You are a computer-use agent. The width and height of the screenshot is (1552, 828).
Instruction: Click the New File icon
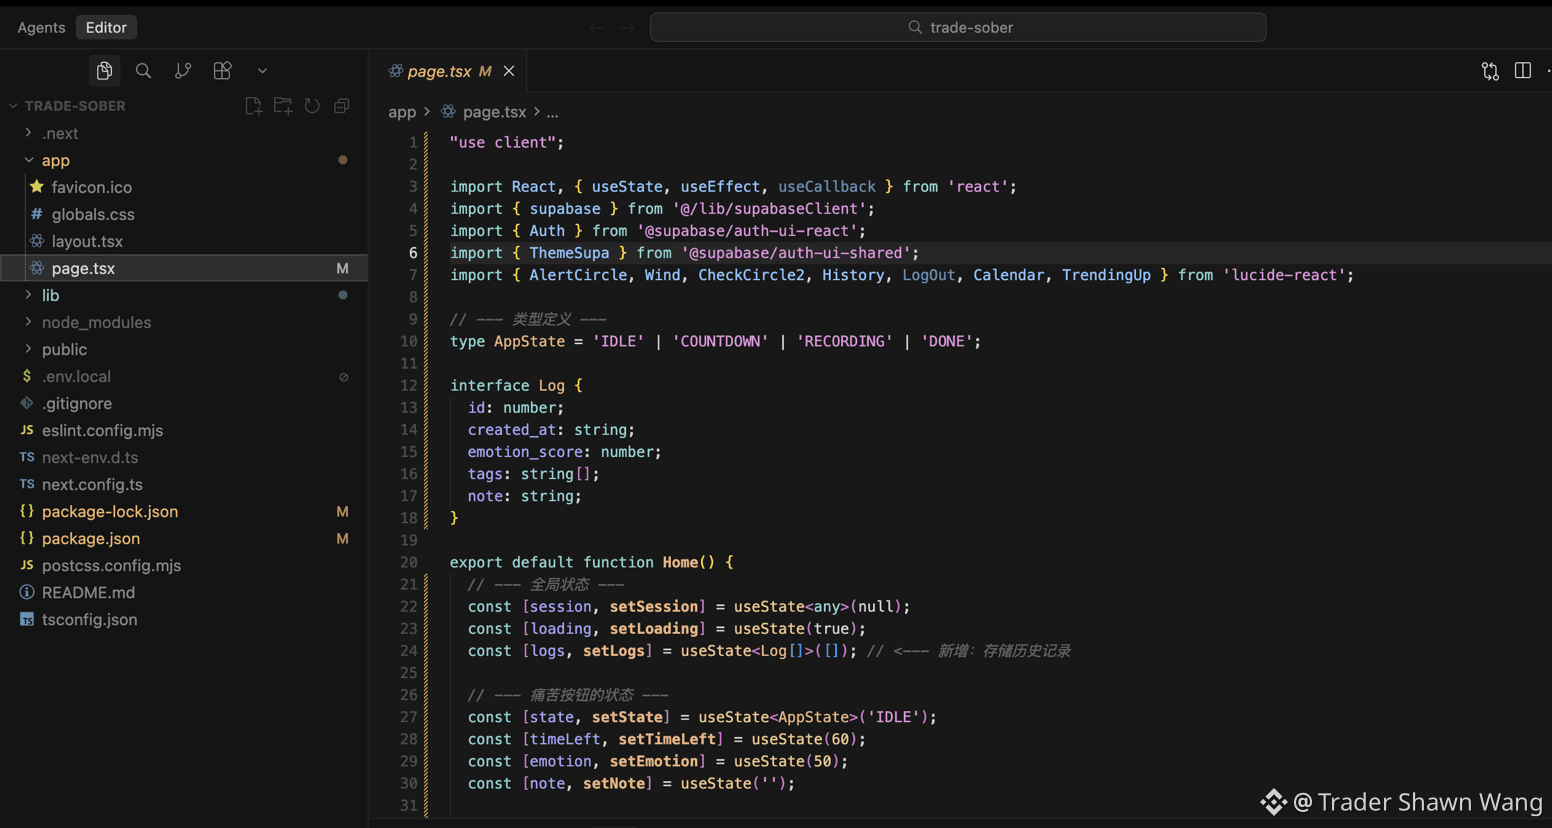tap(253, 106)
